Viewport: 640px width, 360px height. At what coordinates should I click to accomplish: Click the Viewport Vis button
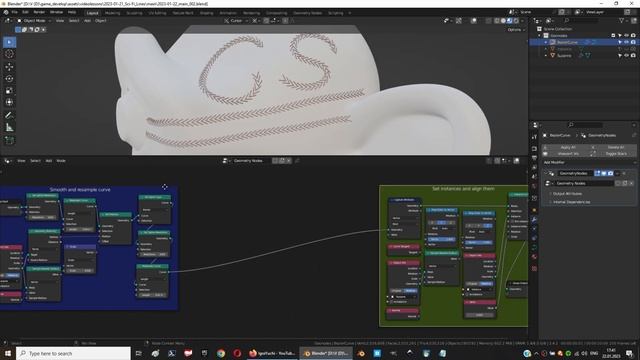click(568, 154)
